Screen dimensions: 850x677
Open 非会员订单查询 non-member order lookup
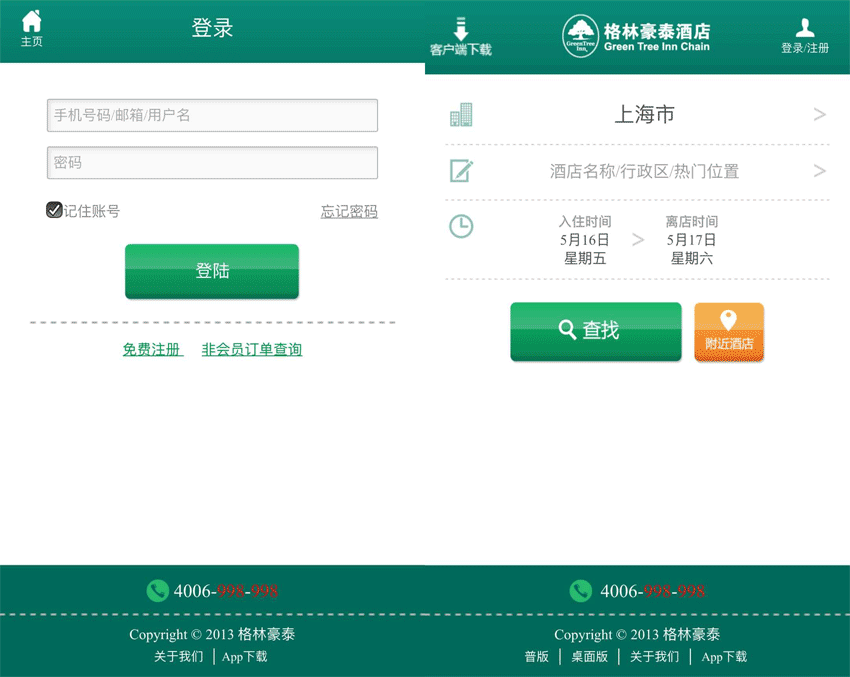(x=252, y=349)
